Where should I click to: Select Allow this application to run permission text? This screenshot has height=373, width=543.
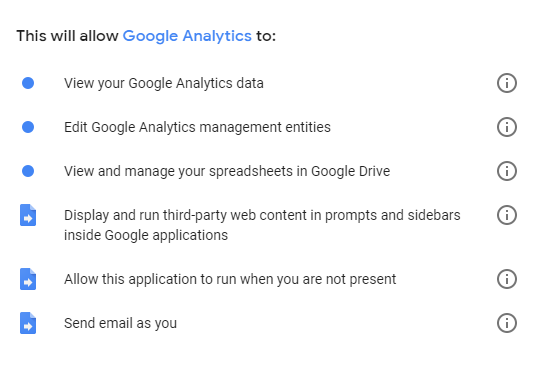[230, 279]
